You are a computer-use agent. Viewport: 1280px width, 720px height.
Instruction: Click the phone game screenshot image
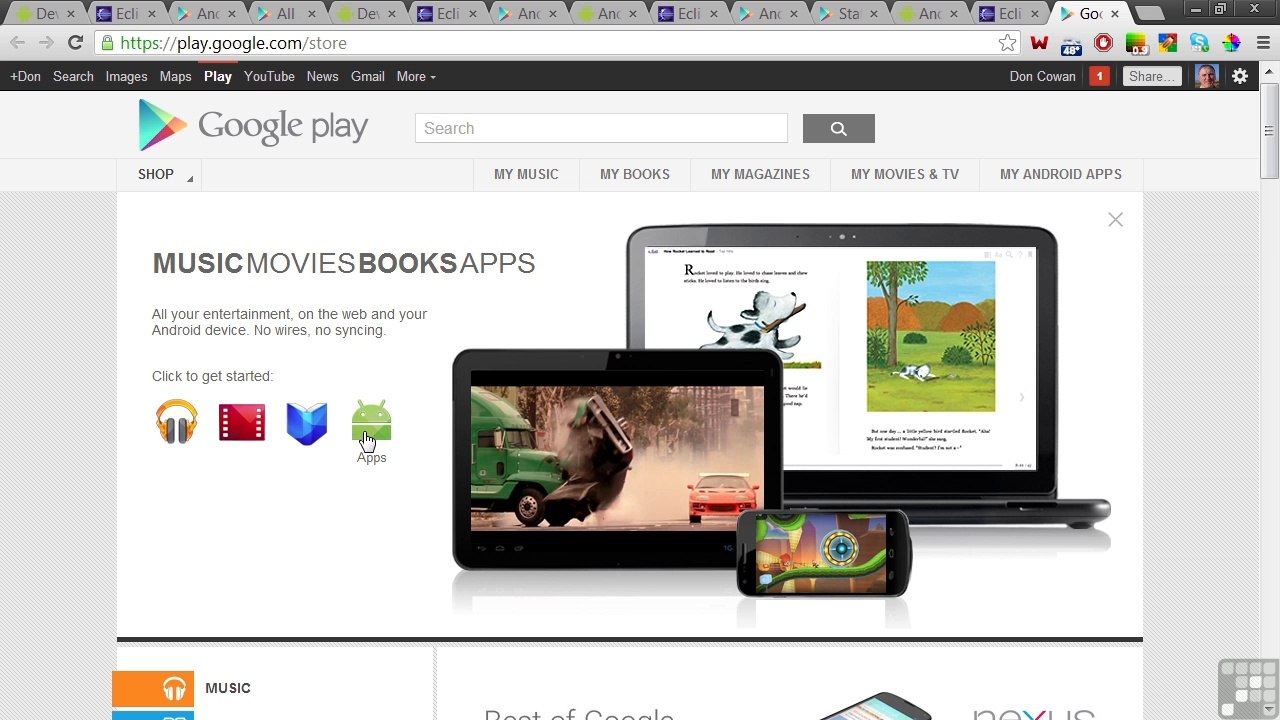(823, 552)
